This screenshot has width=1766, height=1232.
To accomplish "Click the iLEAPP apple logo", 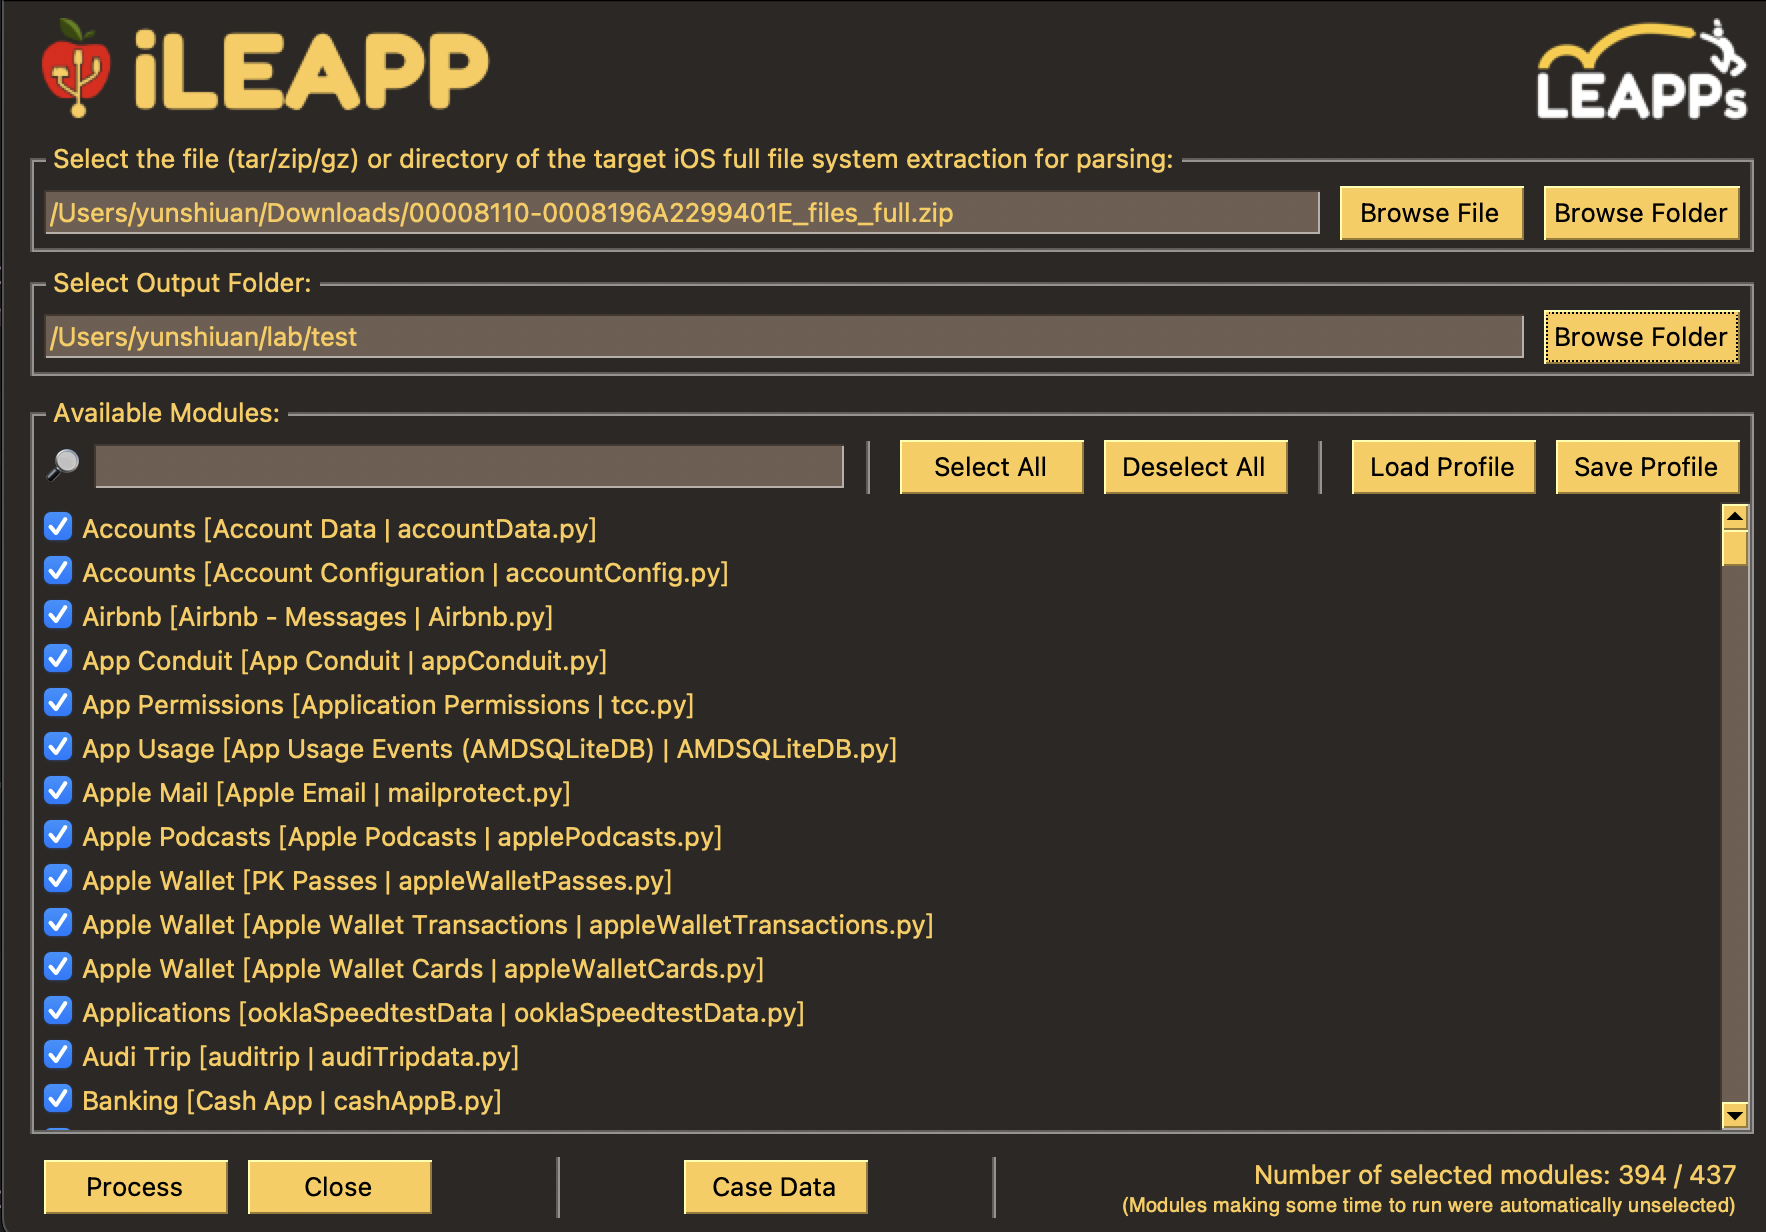I will (76, 67).
